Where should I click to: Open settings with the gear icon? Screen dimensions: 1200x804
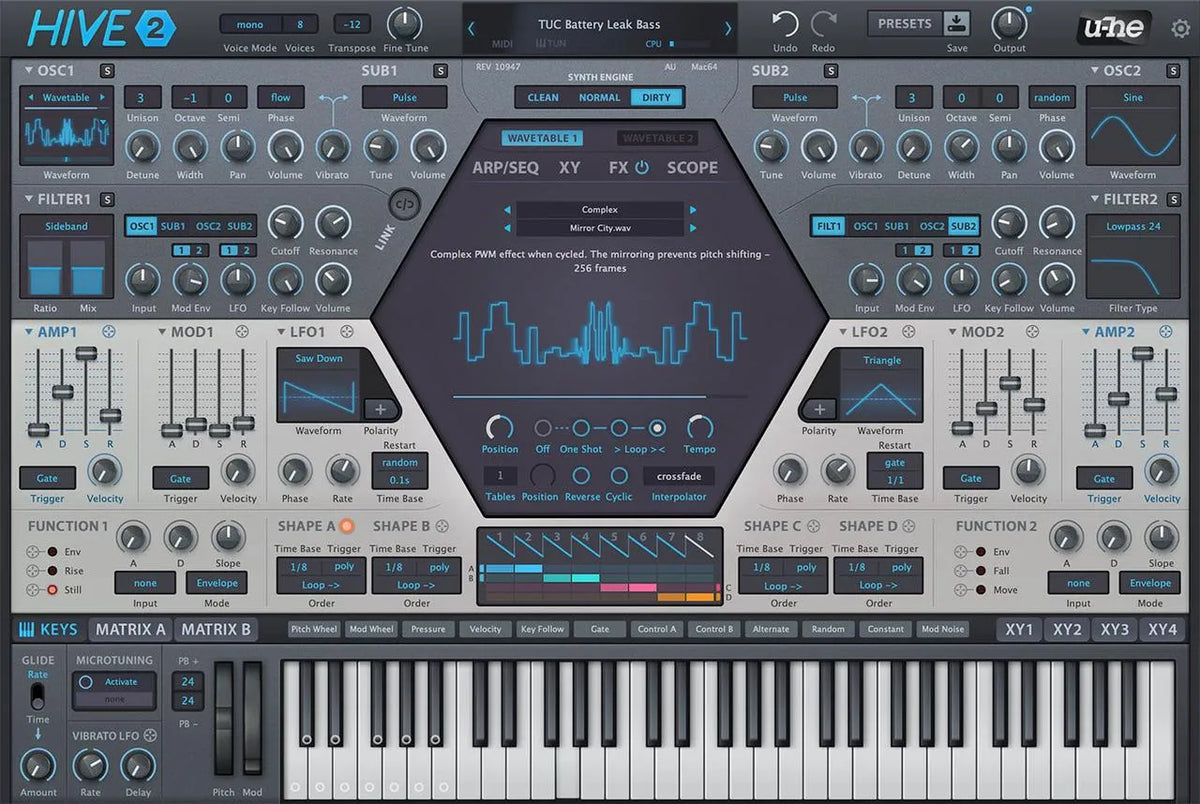coord(1180,28)
